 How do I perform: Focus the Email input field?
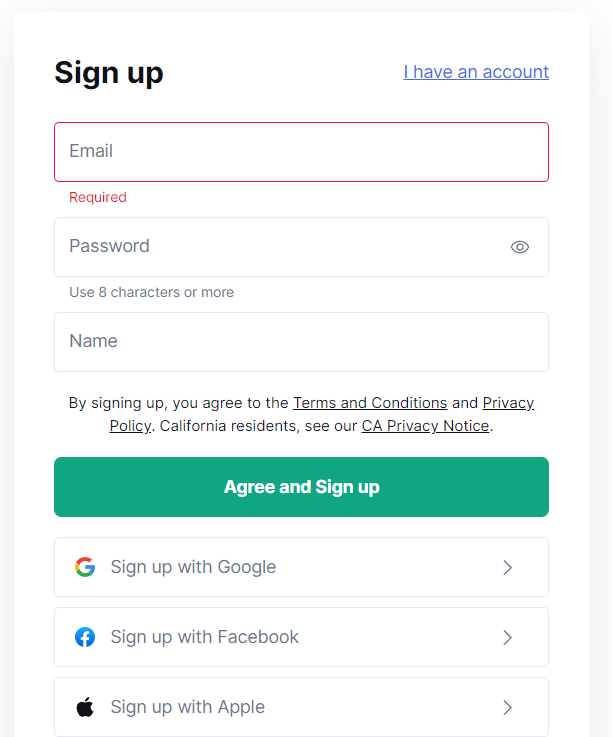click(x=301, y=152)
